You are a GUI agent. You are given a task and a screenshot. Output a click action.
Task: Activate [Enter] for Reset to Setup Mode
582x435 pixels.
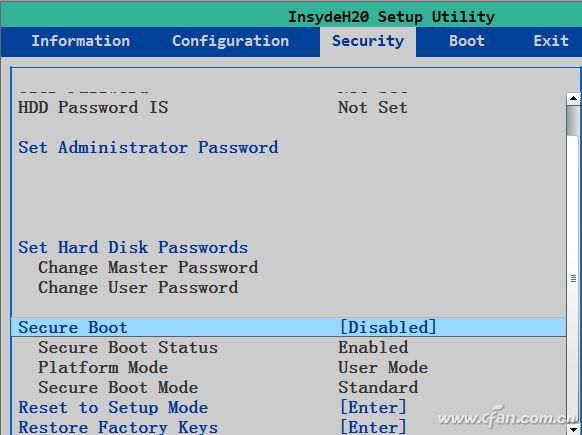(x=373, y=408)
